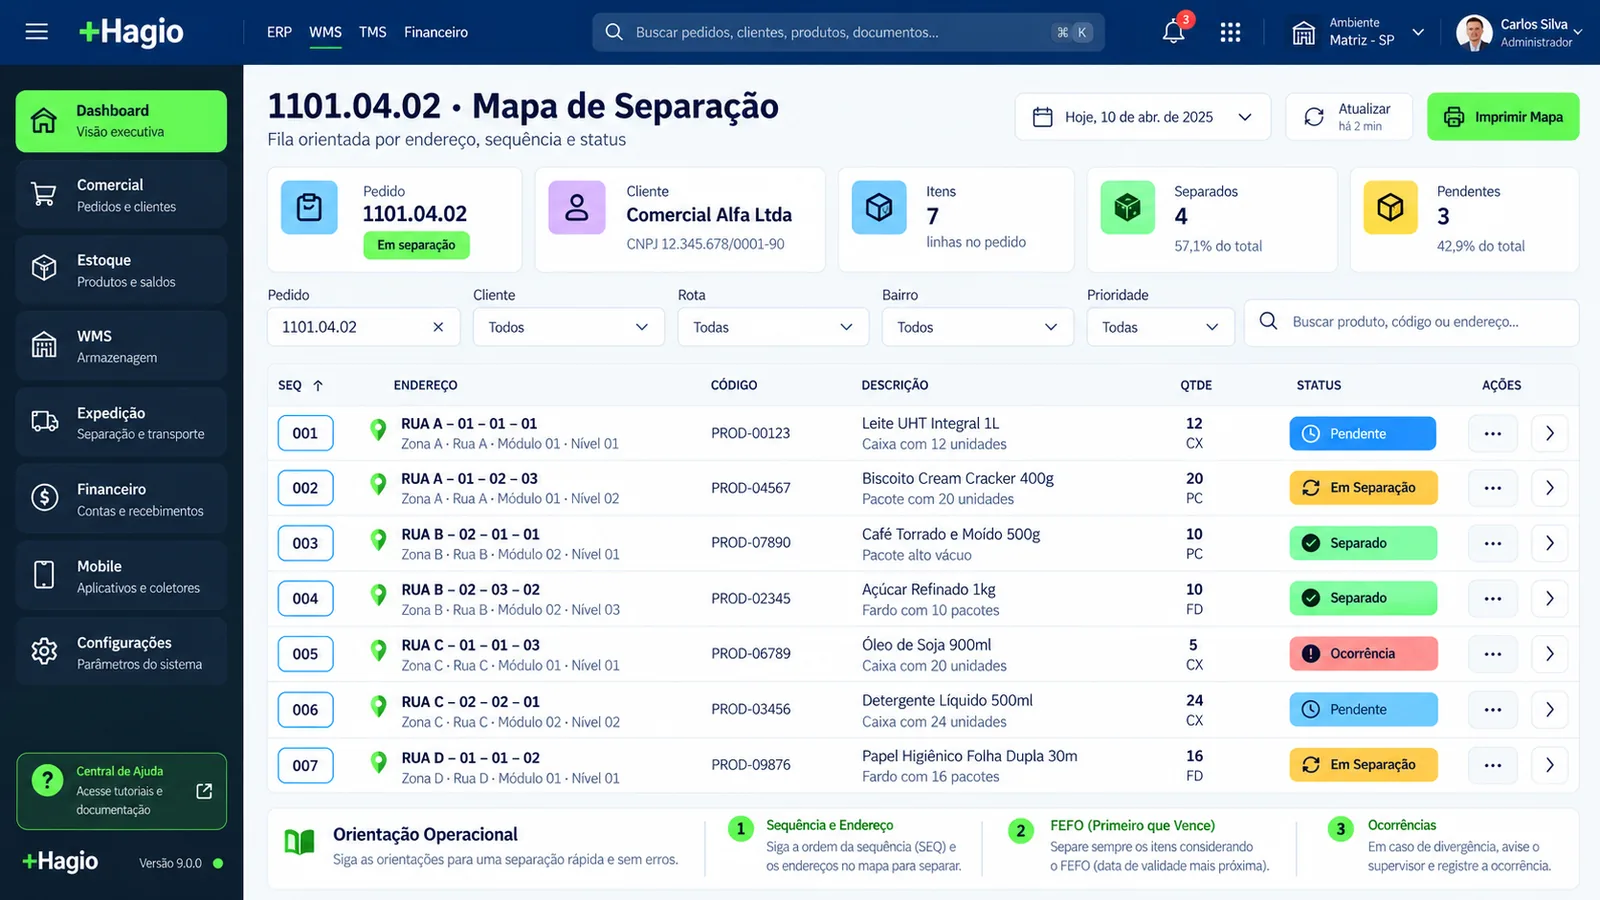Open details arrow for Biscoito Cream Cracker row

[x=1550, y=488]
